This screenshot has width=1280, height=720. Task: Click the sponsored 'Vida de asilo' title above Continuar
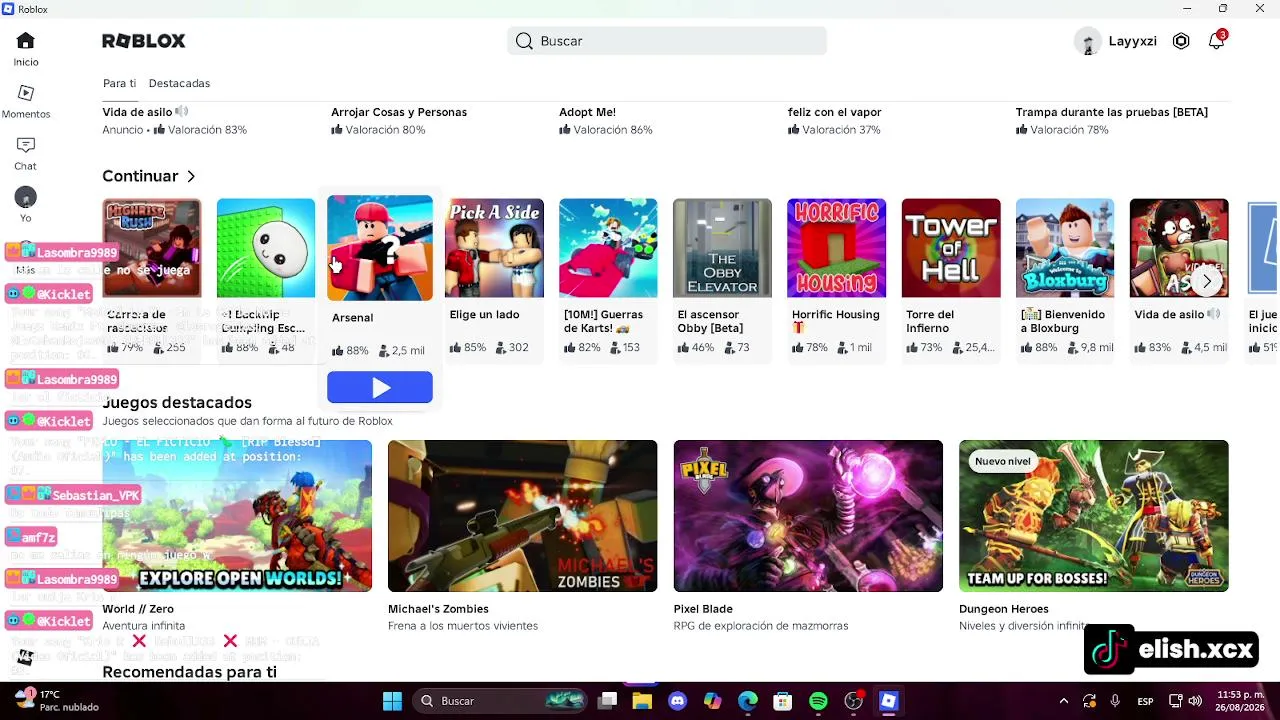[x=138, y=112]
